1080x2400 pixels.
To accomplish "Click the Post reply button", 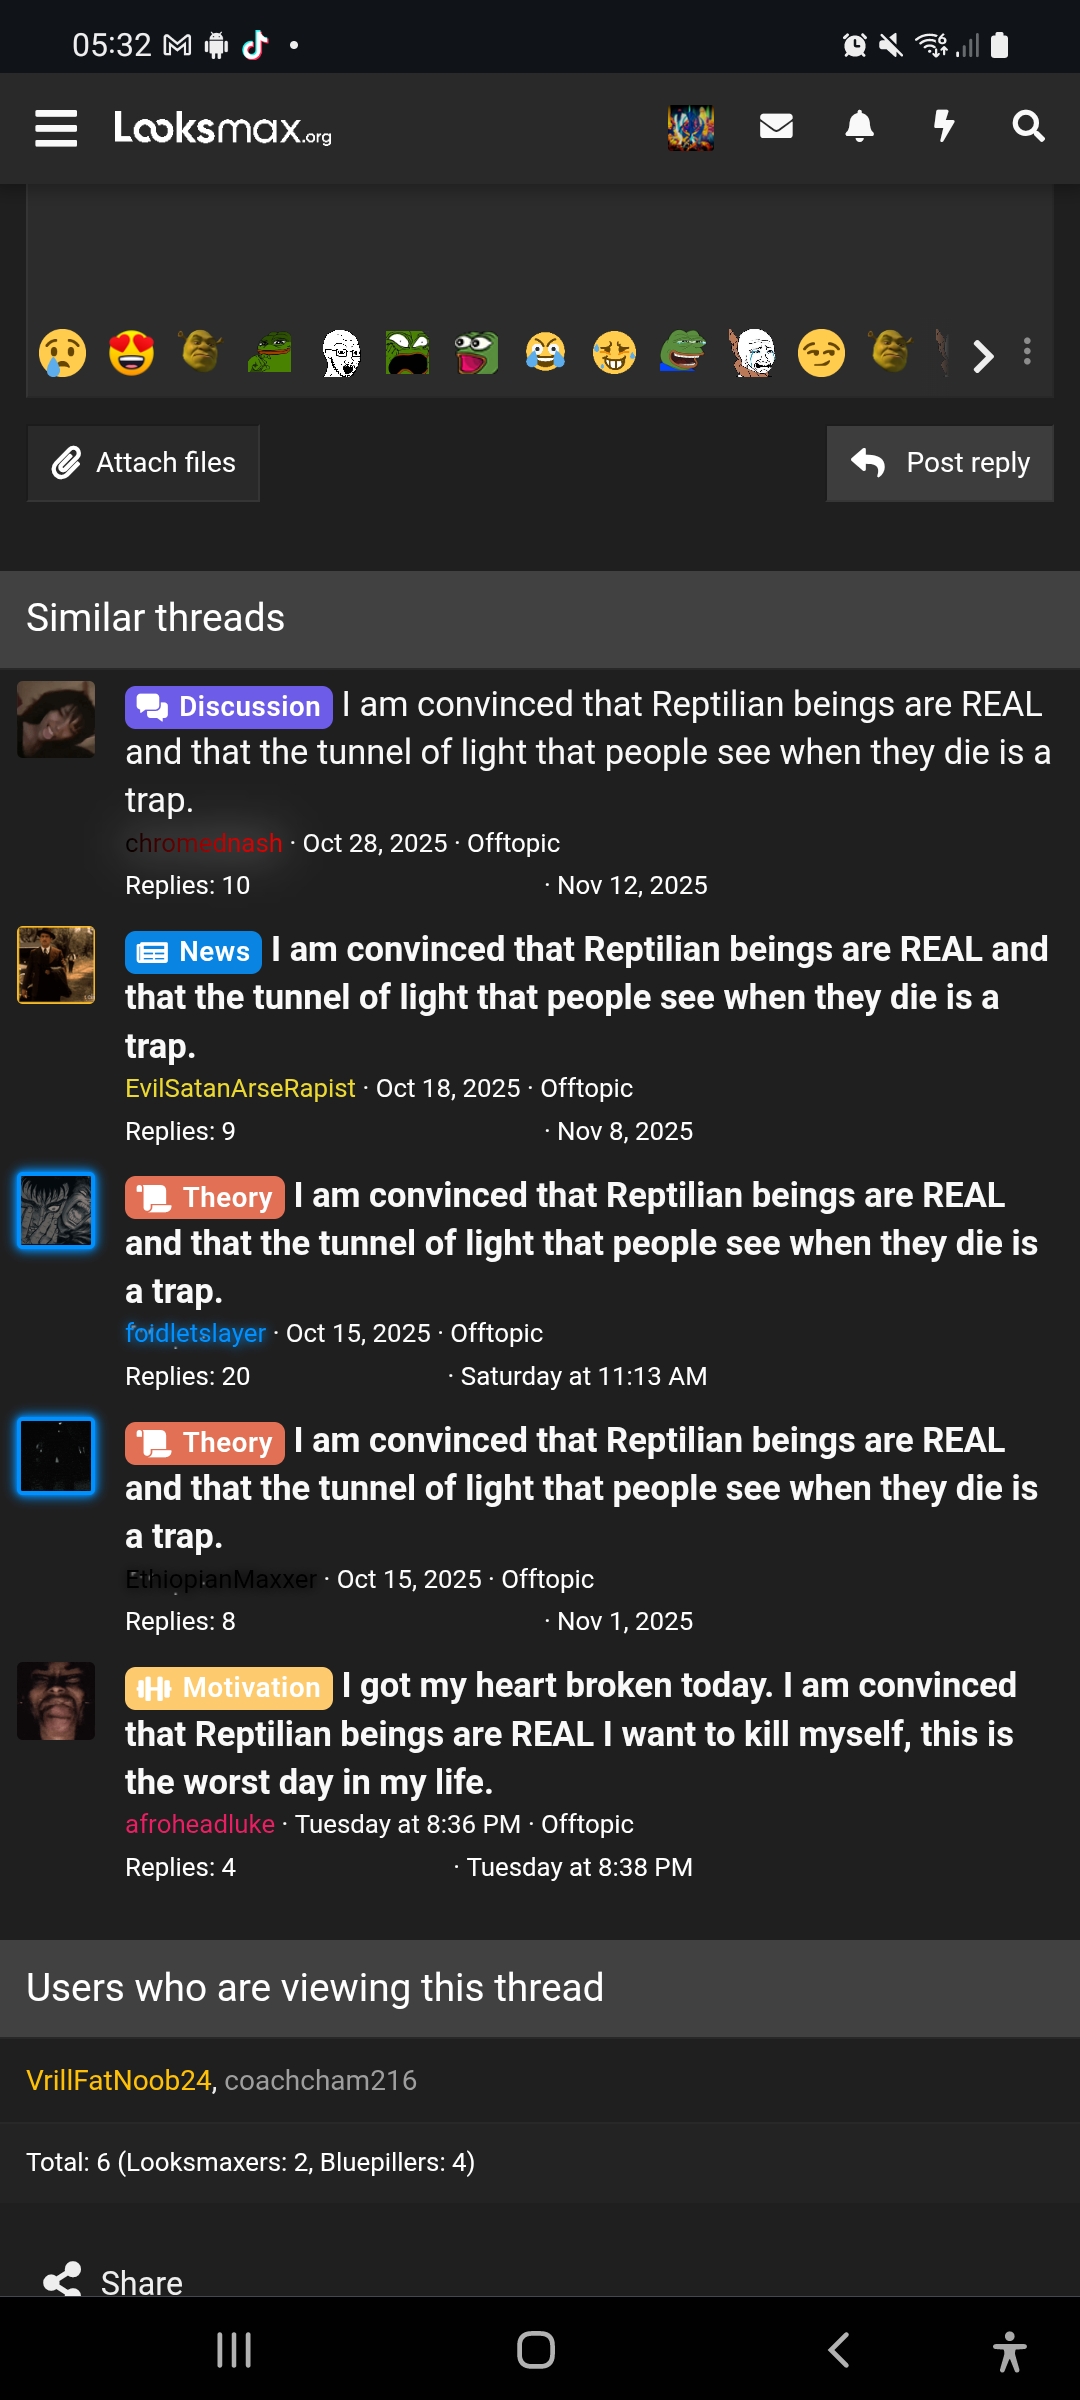I will (x=940, y=463).
